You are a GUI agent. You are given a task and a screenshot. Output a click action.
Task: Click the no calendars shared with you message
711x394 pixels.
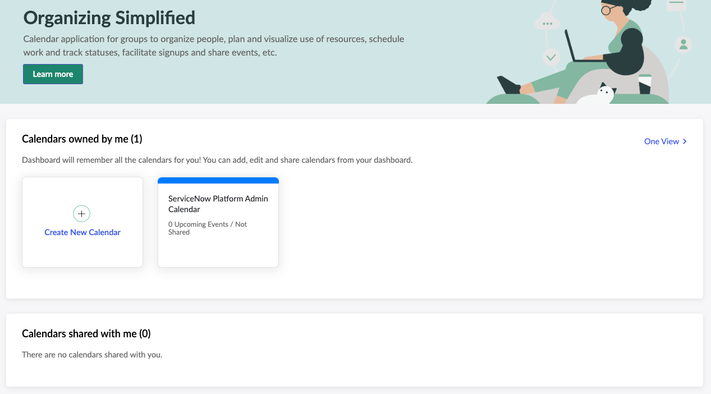[x=92, y=355]
